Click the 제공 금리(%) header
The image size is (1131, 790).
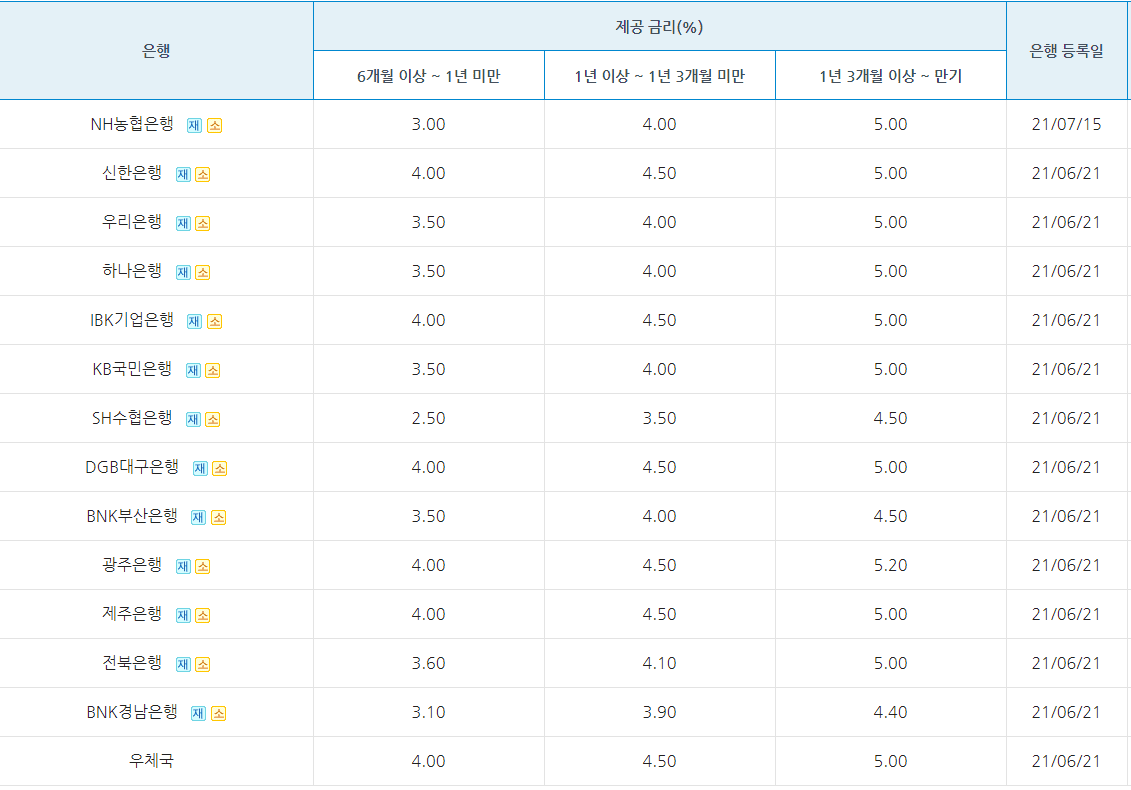click(x=659, y=27)
